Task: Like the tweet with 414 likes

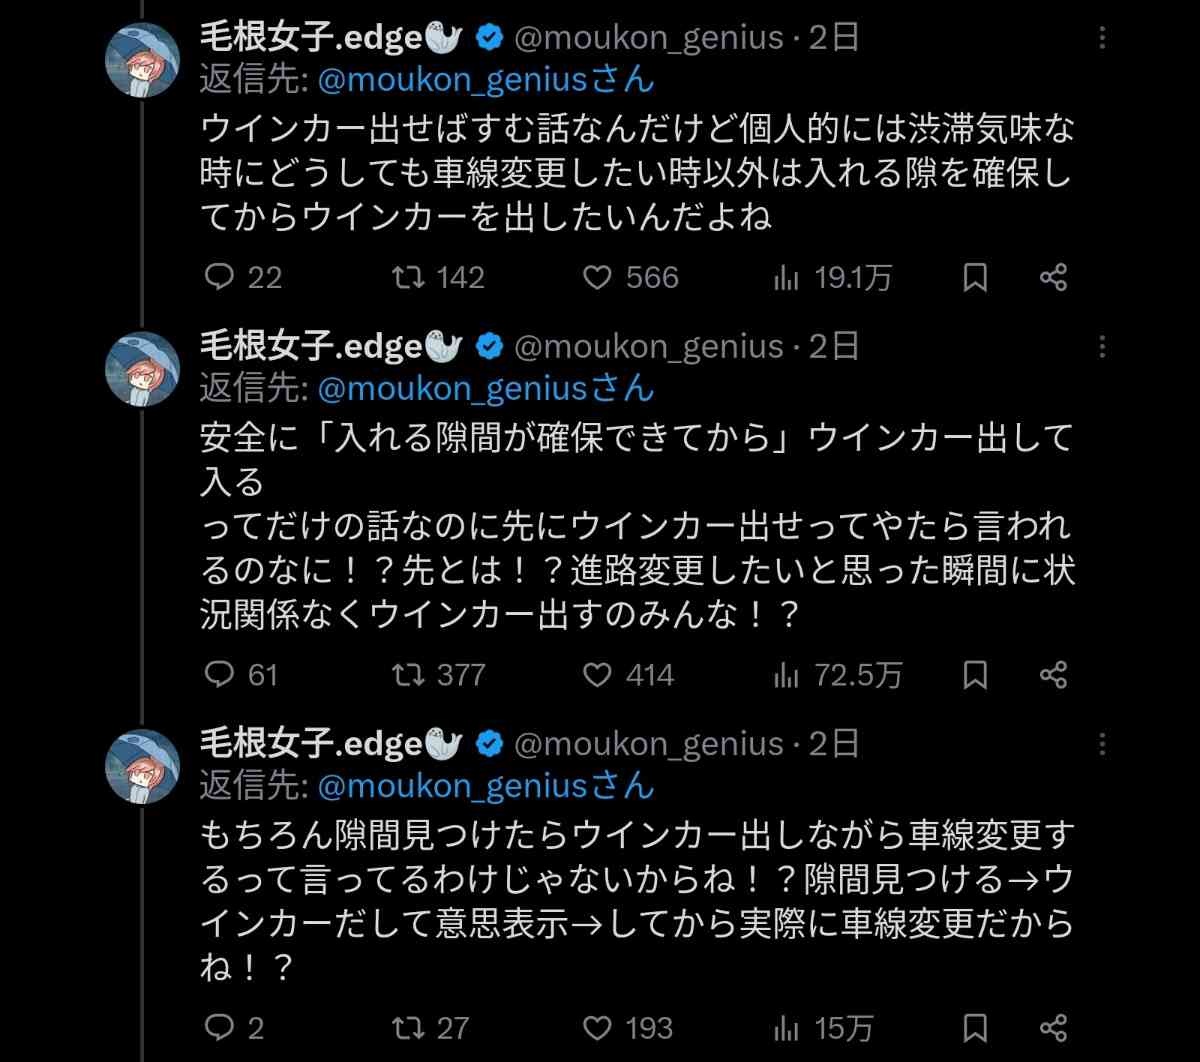Action: [x=597, y=676]
